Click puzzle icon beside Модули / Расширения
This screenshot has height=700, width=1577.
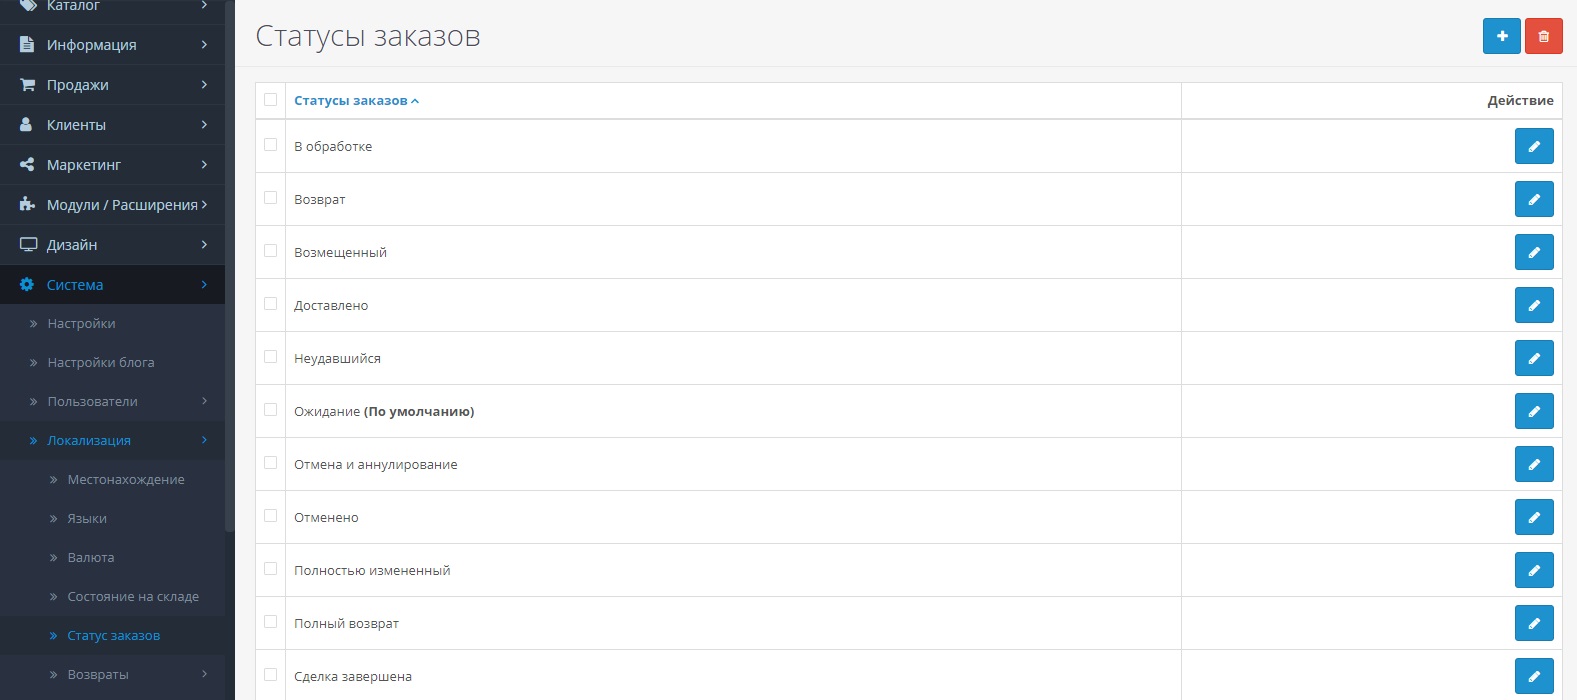pyautogui.click(x=27, y=205)
